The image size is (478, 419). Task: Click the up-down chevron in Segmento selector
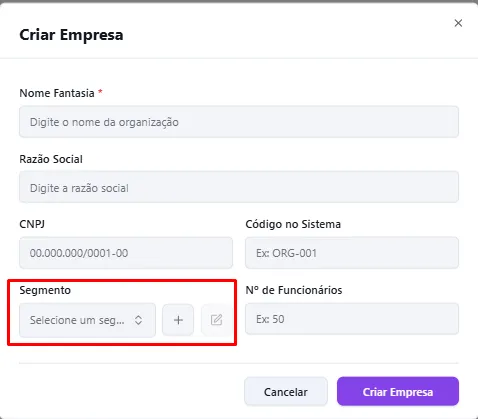click(x=138, y=320)
